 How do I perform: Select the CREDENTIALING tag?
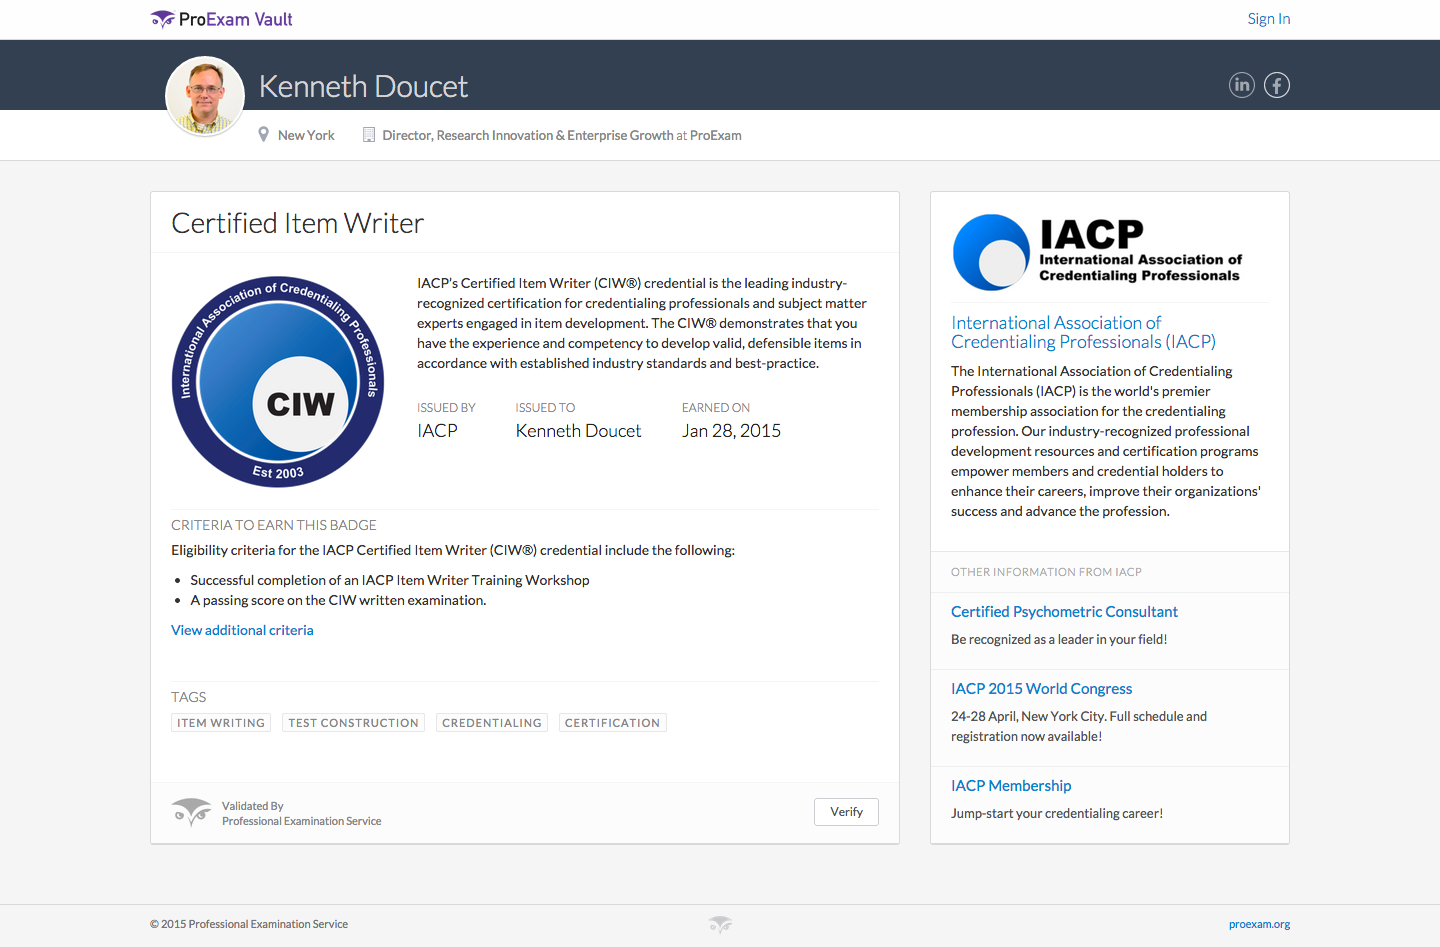tap(492, 723)
